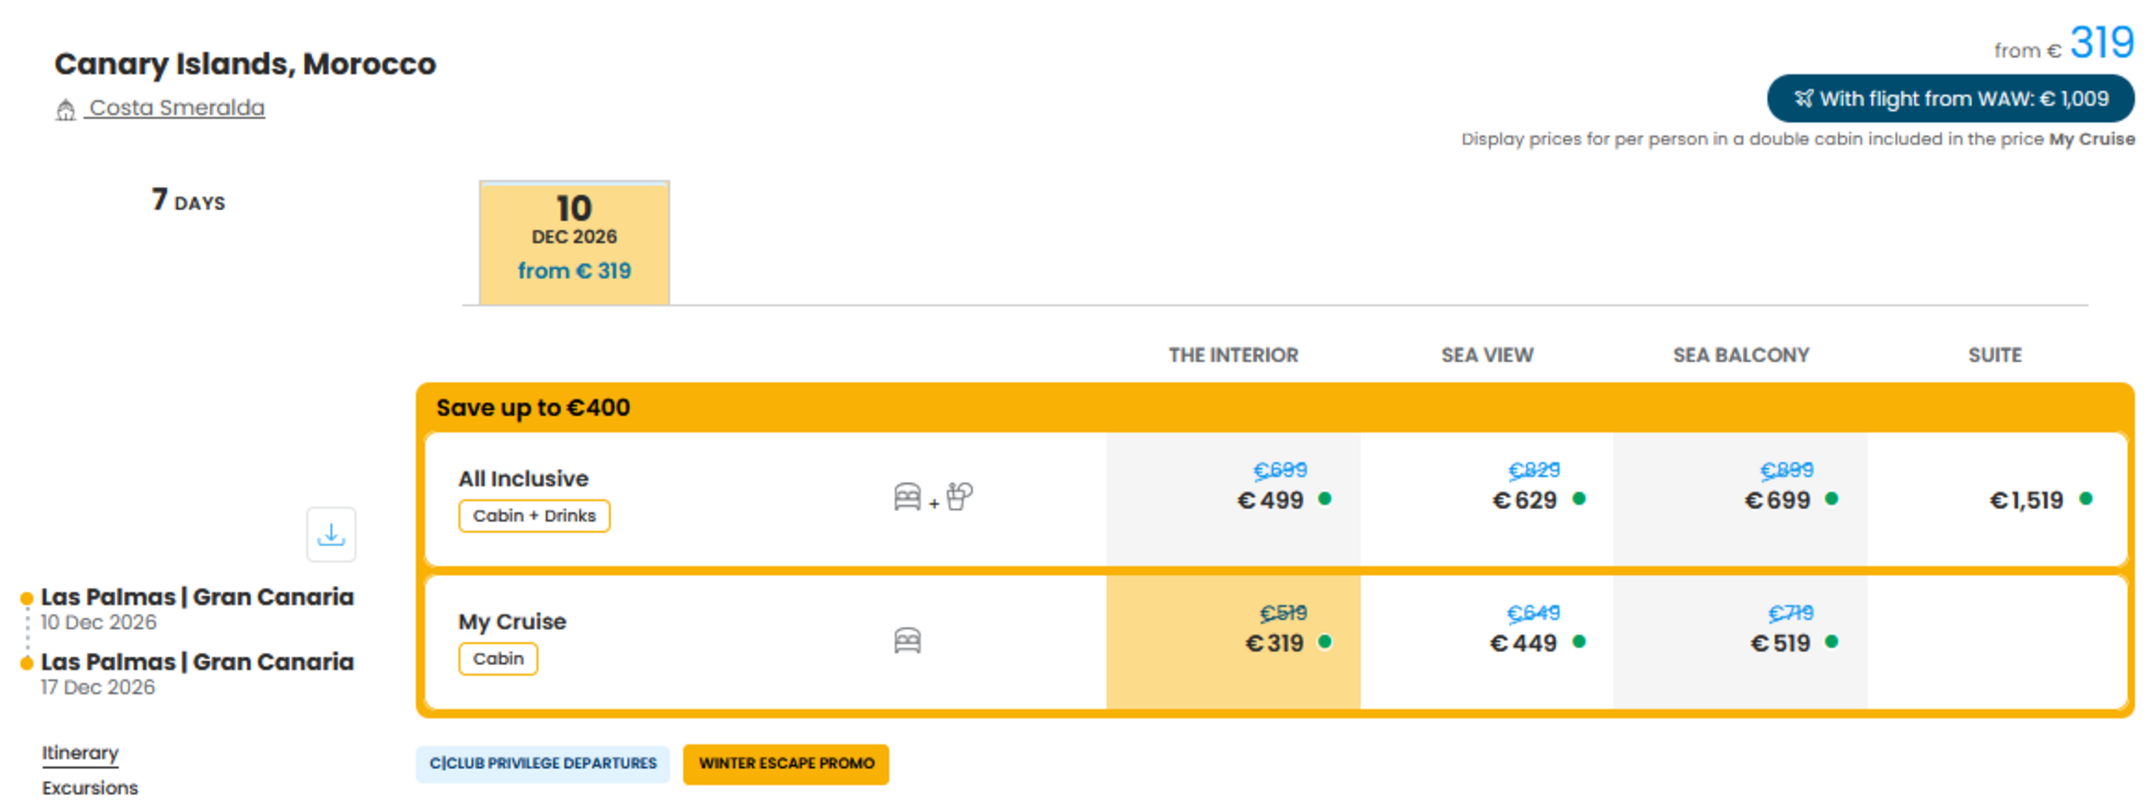Click the Winter Escape Promo badge
This screenshot has width=2148, height=800.
786,764
